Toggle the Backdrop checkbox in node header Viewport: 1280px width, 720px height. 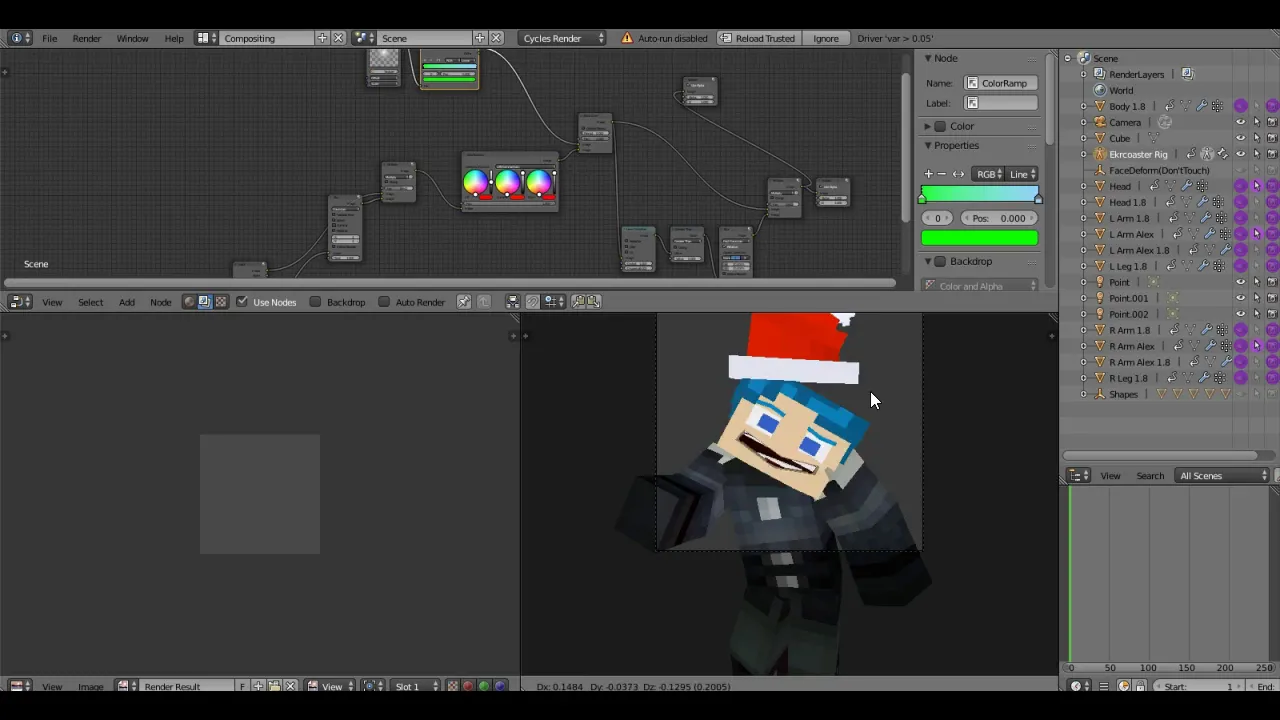click(x=315, y=302)
